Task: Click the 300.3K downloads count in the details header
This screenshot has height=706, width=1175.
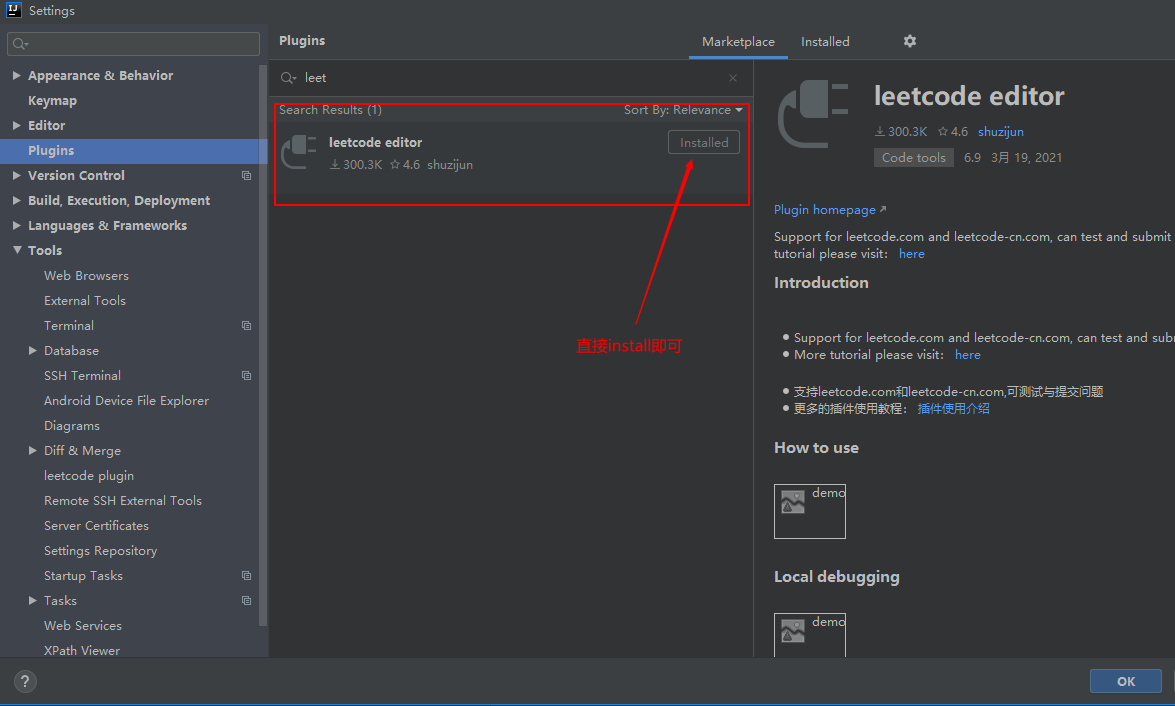Action: (901, 132)
